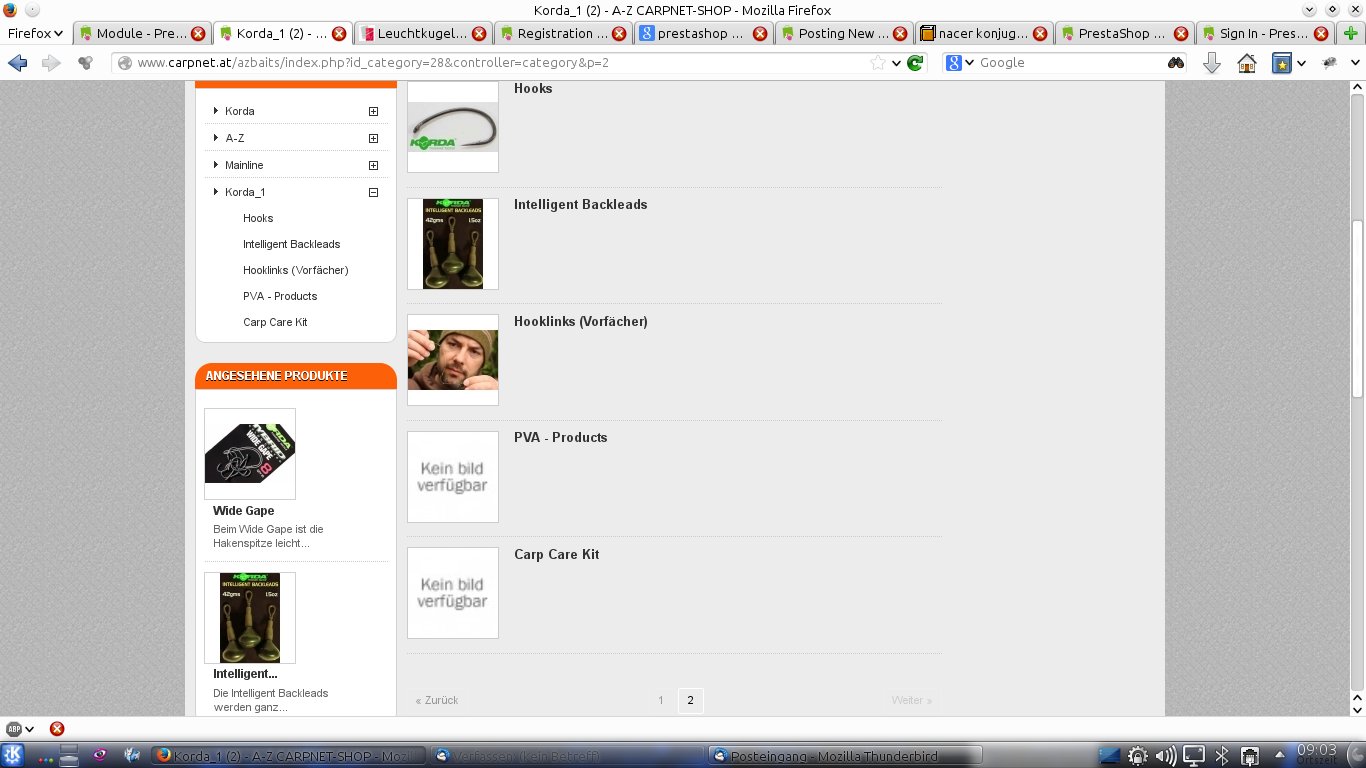Click the binoculars search icon
Screen dimensions: 1366x768
(x=1176, y=63)
